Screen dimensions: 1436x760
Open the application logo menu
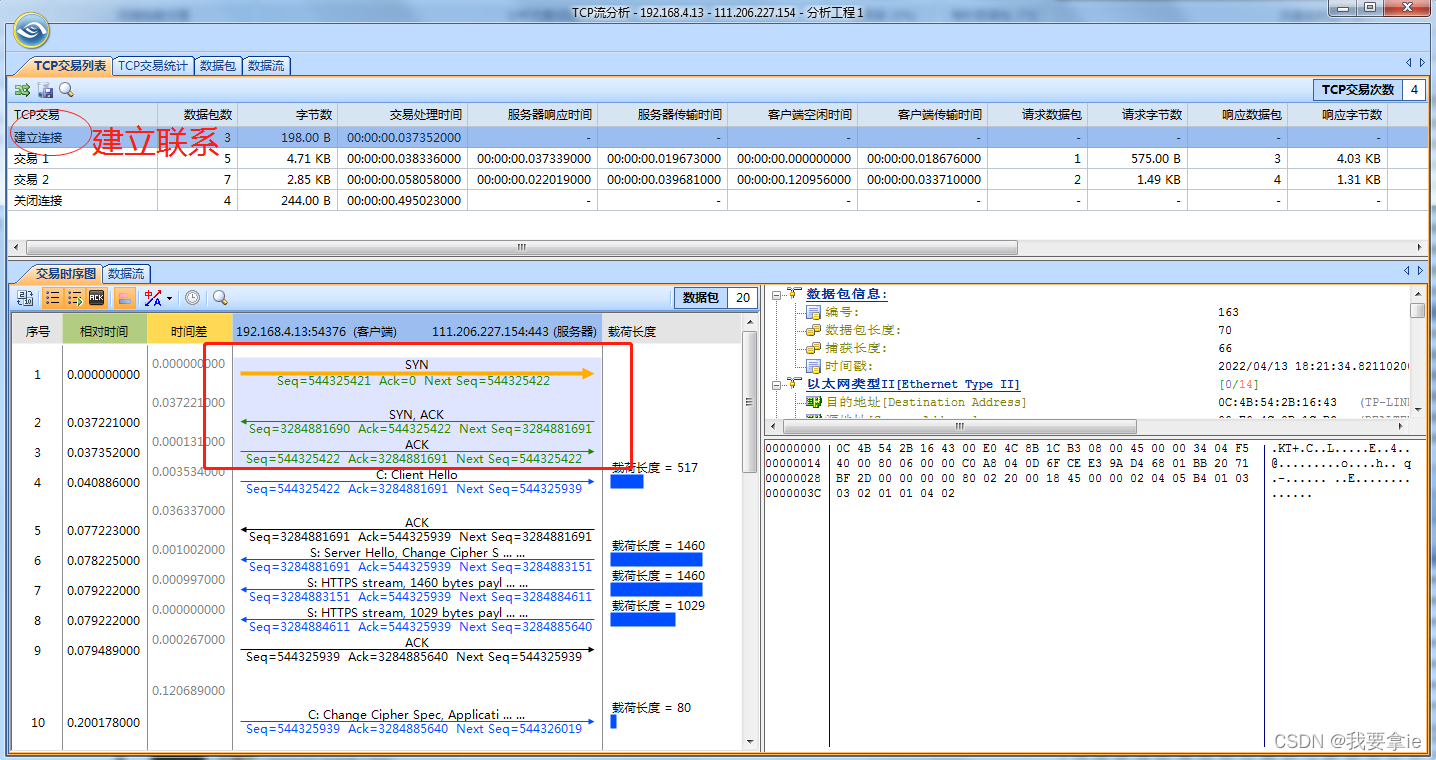(32, 30)
